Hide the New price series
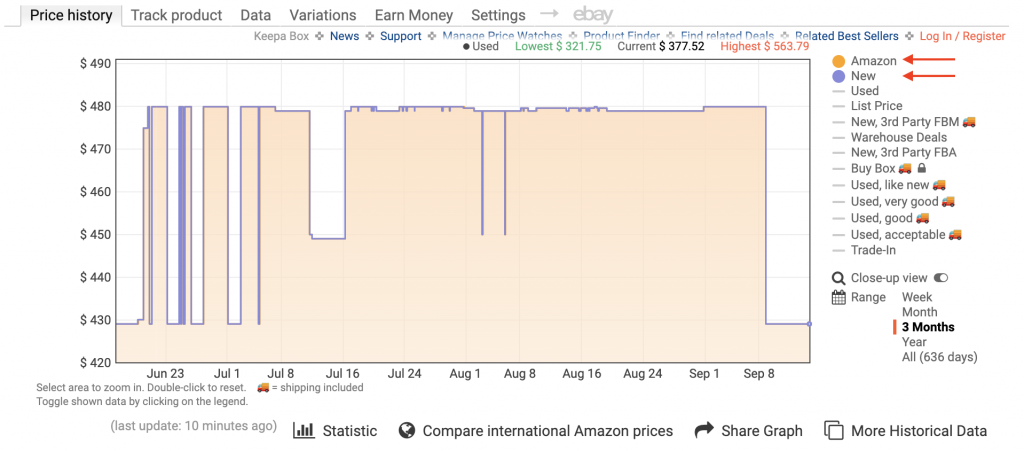The width and height of the screenshot is (1024, 451). (x=863, y=76)
